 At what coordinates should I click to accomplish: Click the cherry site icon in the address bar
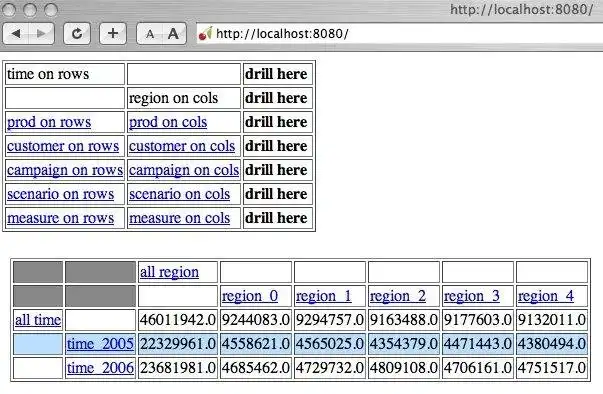click(x=205, y=34)
